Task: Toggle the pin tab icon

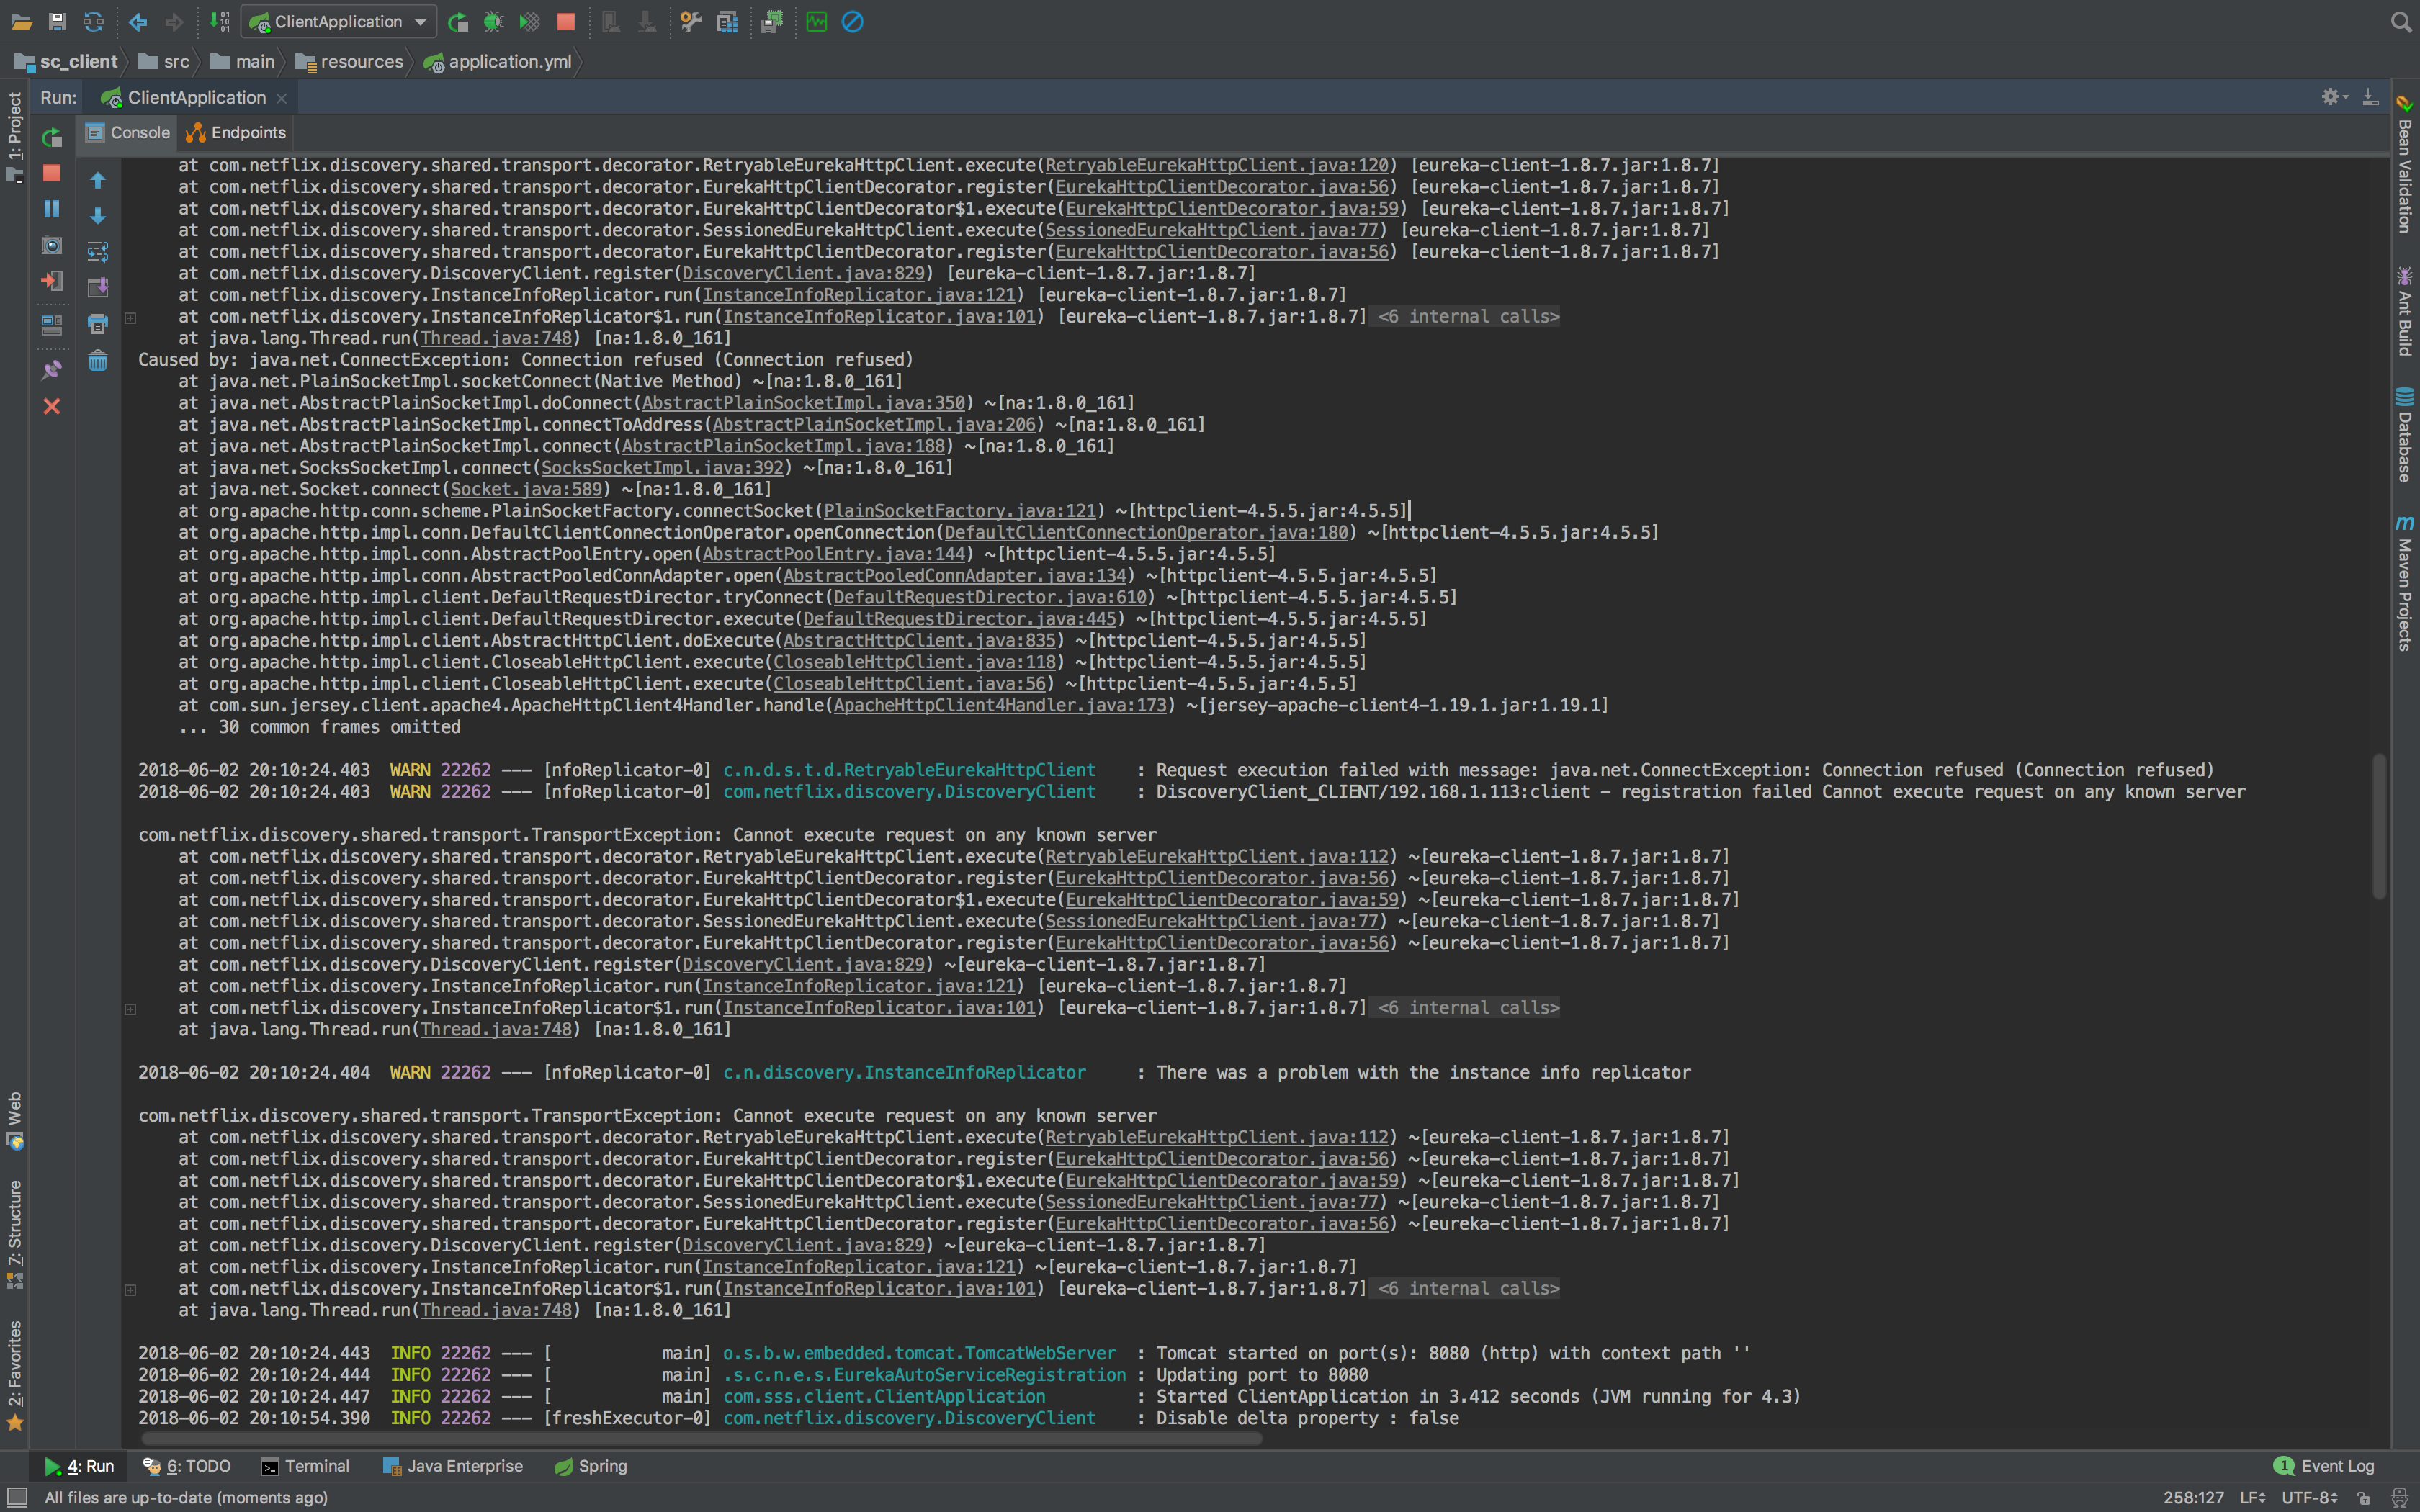Action: point(52,370)
